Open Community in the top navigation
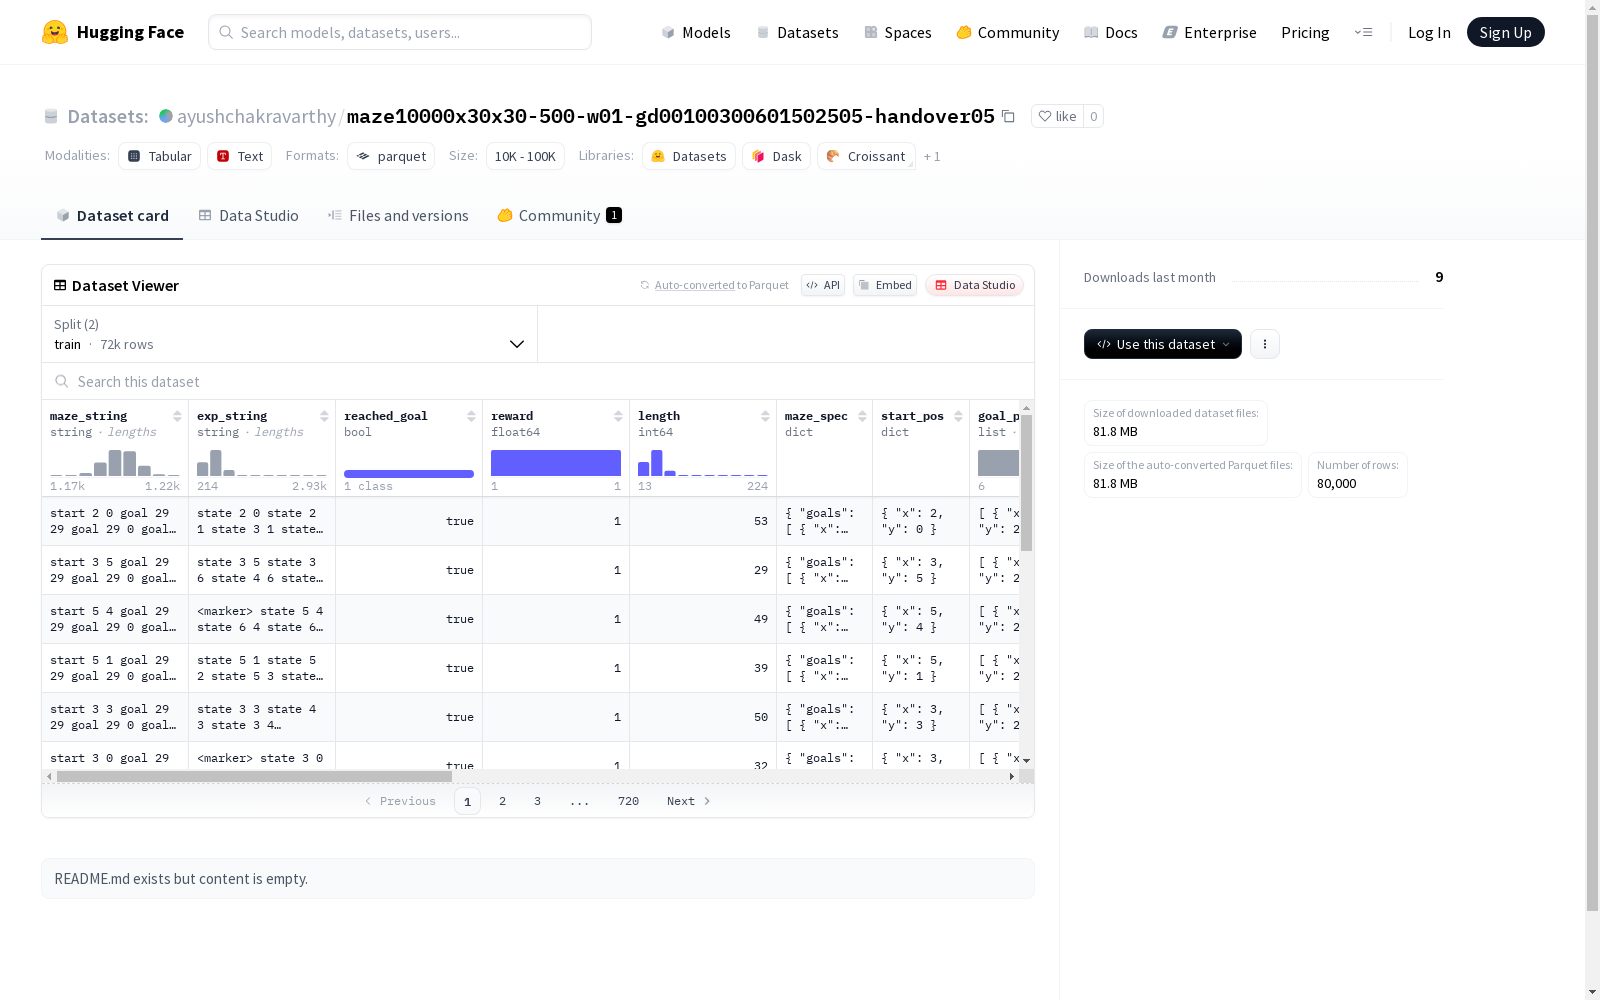The image size is (1600, 1000). pos(1007,32)
